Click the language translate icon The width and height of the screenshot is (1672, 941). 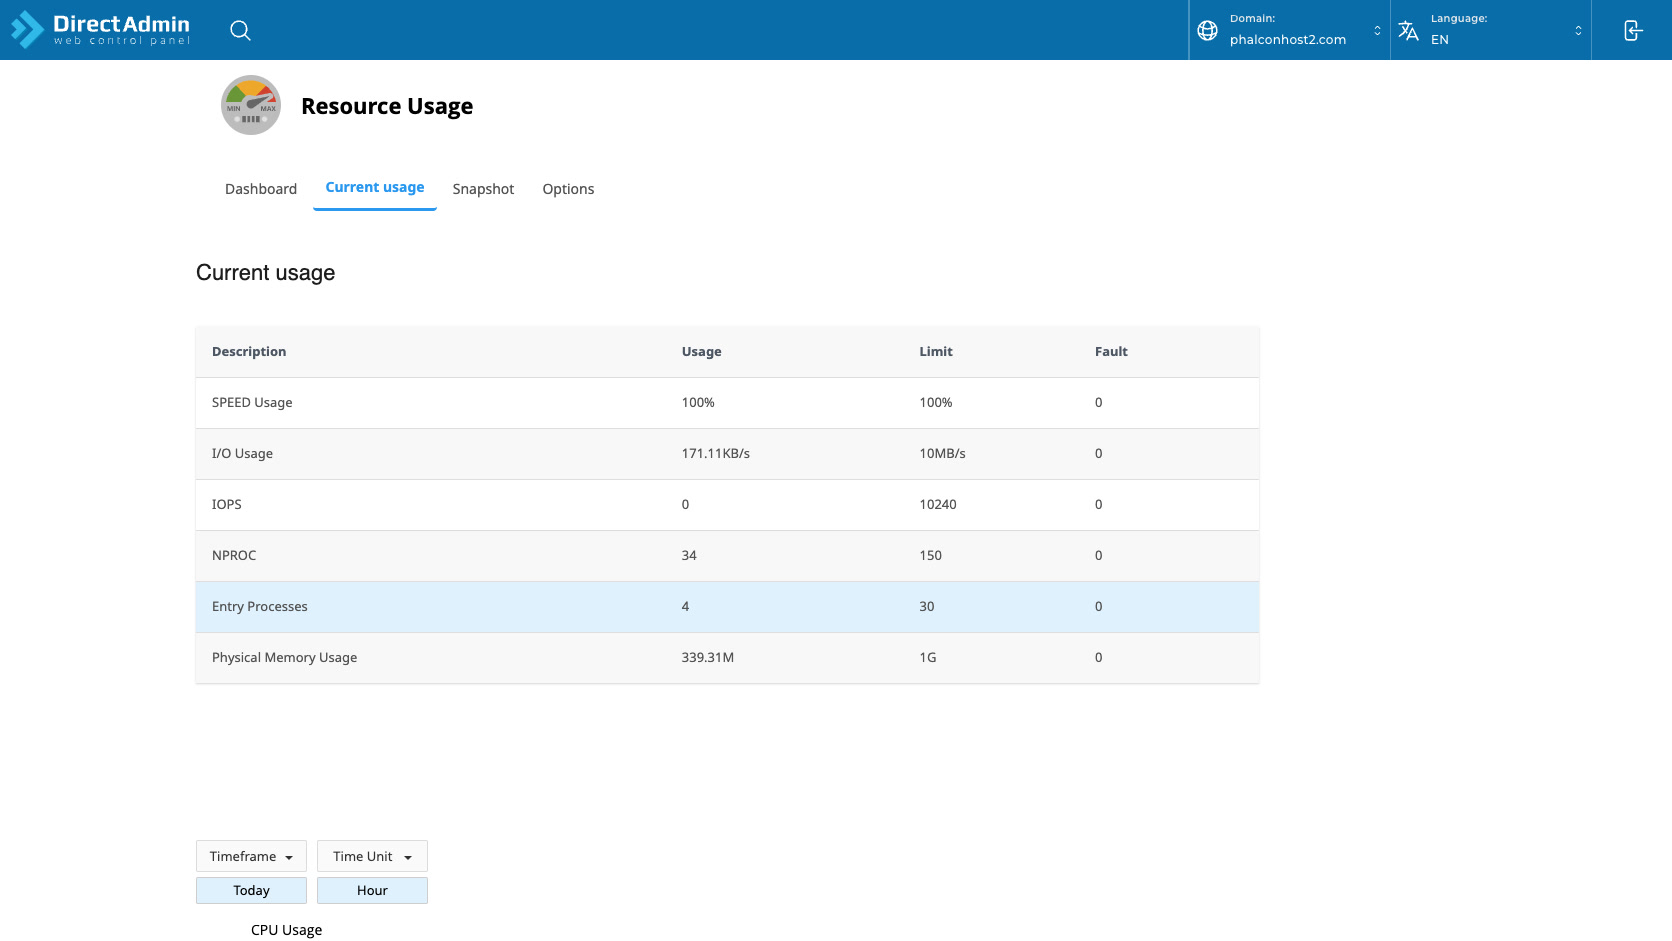point(1409,30)
